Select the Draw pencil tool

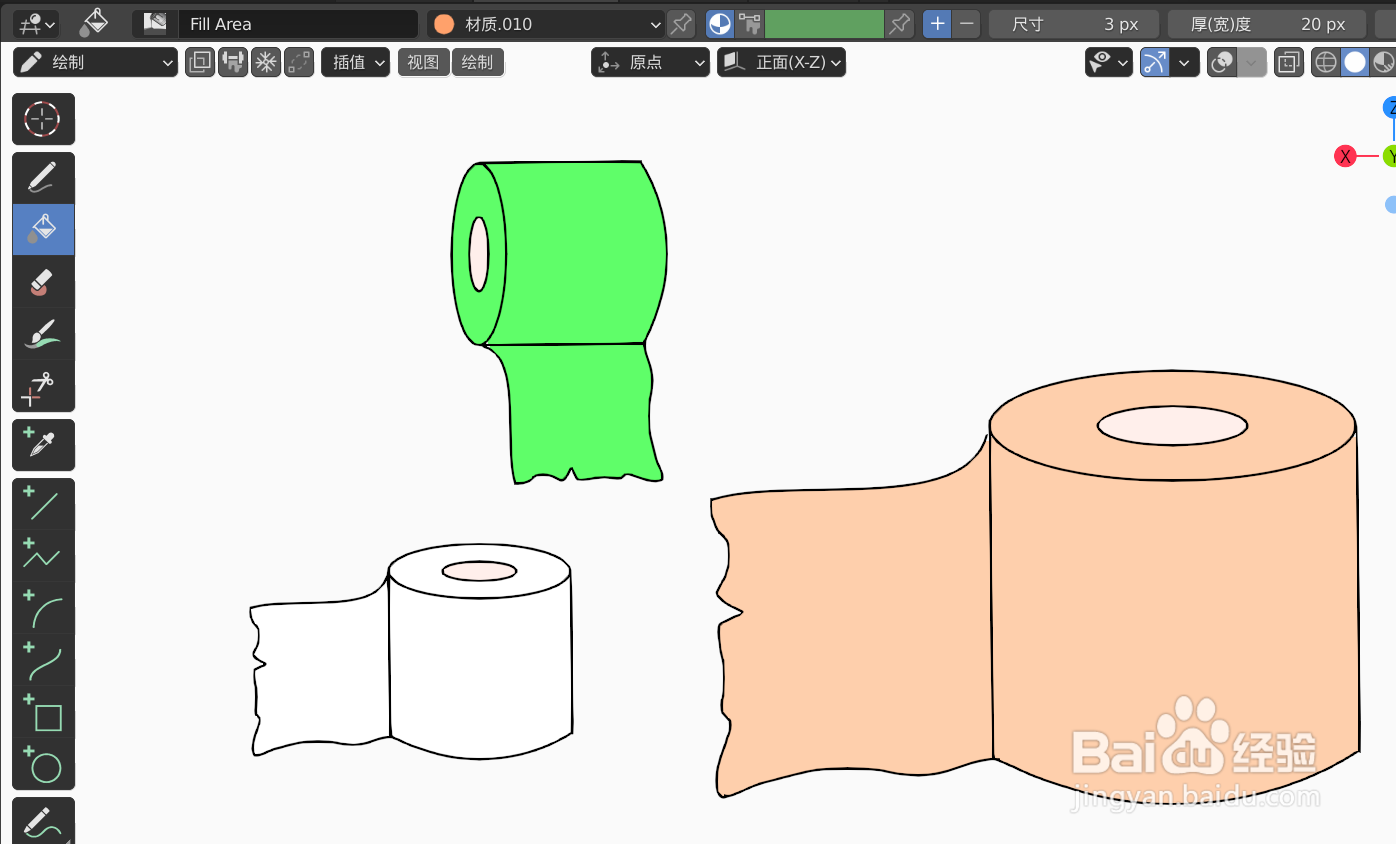[43, 177]
